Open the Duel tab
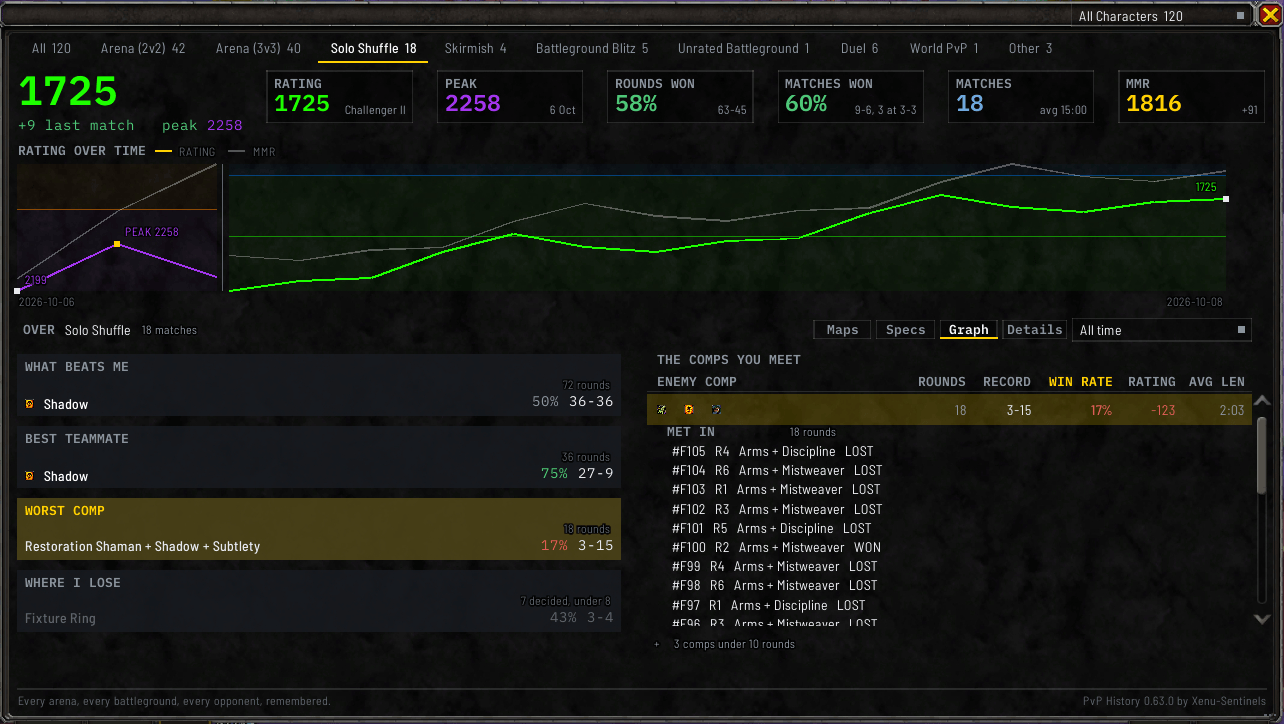Screen dimensions: 1284x724 coord(860,48)
